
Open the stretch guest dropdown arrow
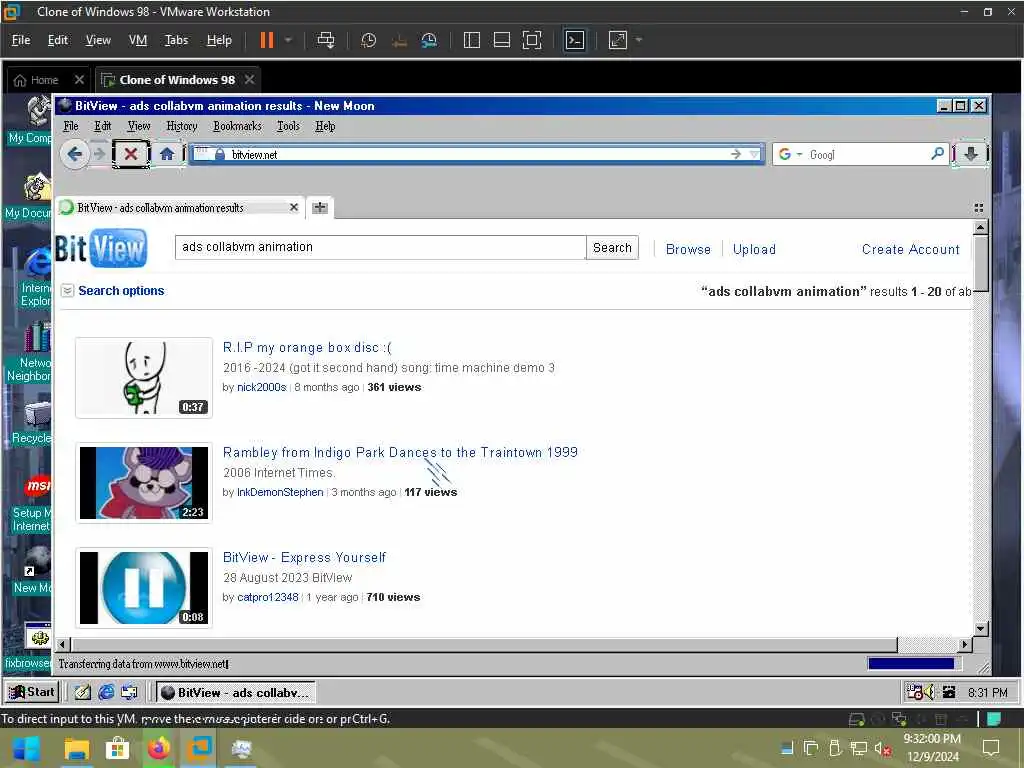(639, 40)
